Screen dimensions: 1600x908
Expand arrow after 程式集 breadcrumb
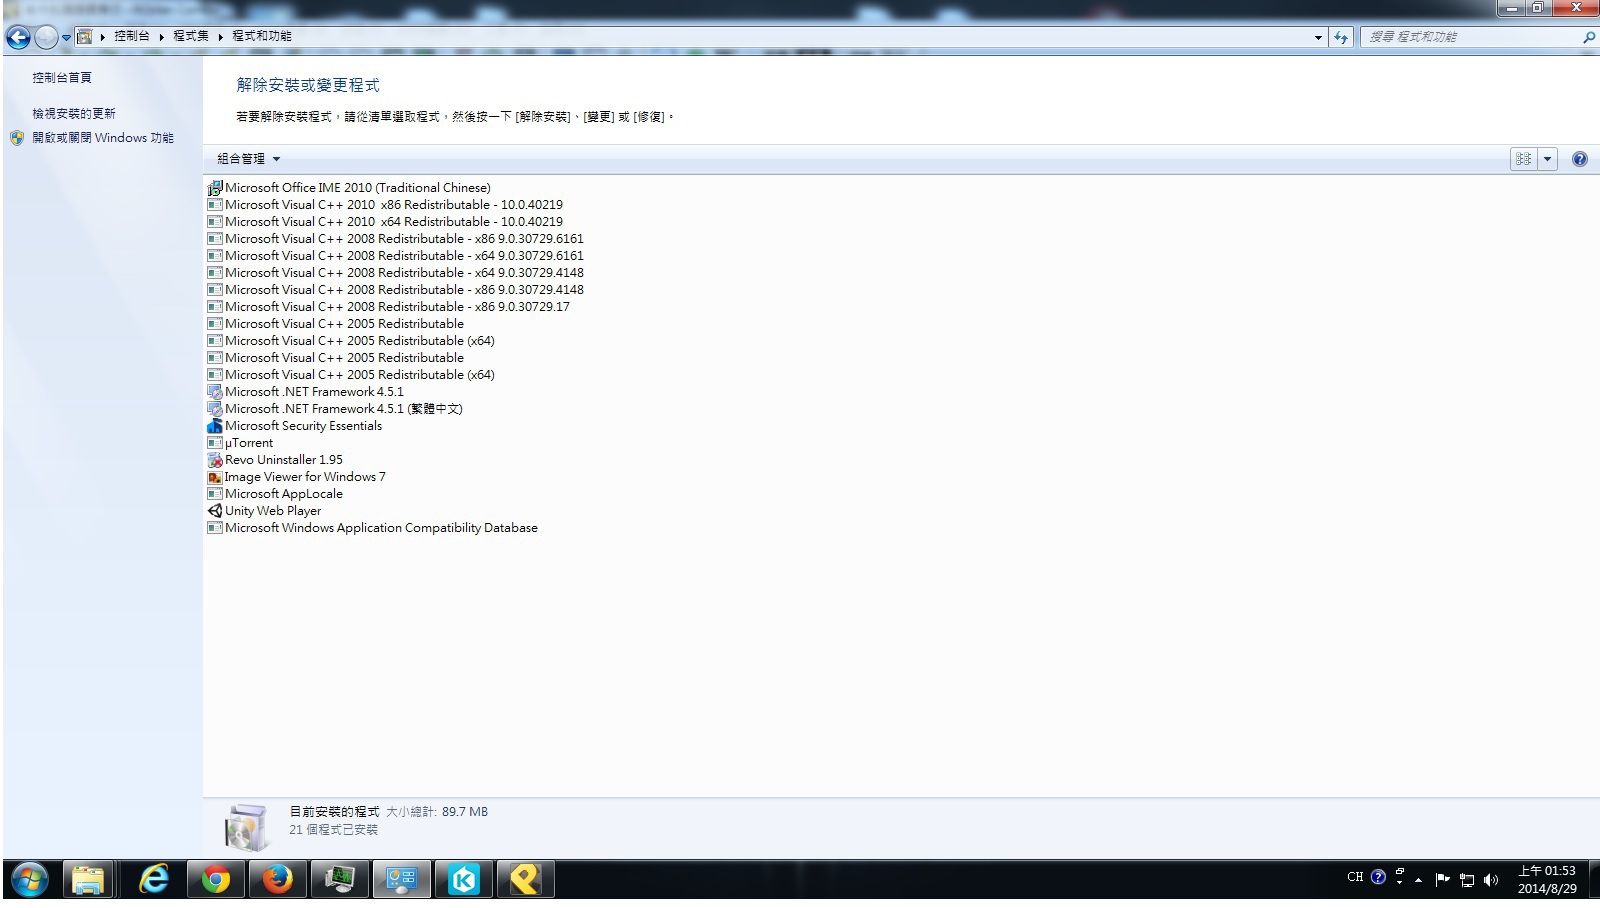click(x=220, y=37)
